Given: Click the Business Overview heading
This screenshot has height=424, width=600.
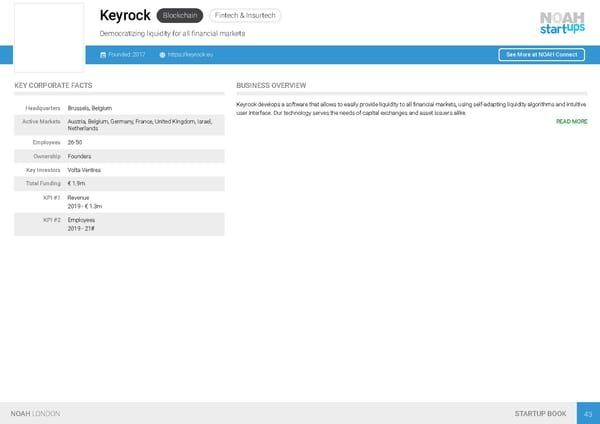Looking at the screenshot, I should click(271, 86).
